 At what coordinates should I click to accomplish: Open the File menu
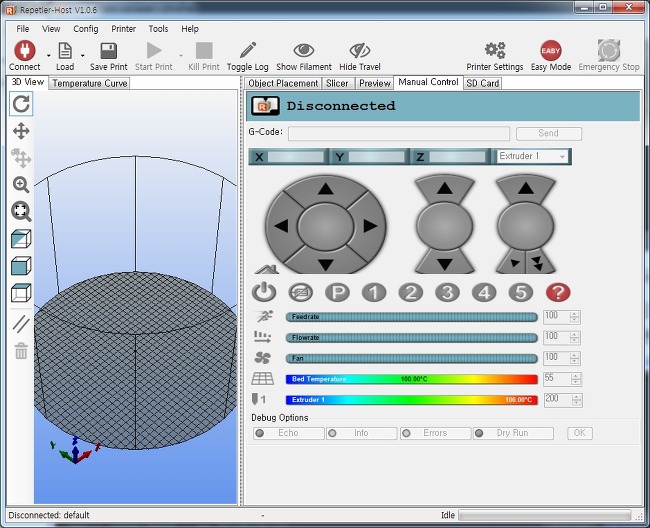pyautogui.click(x=22, y=29)
